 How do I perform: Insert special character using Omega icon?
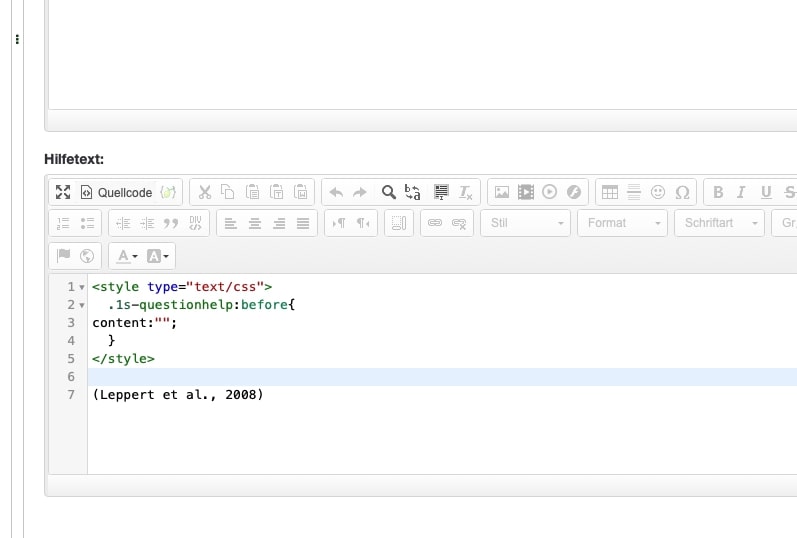(x=683, y=192)
